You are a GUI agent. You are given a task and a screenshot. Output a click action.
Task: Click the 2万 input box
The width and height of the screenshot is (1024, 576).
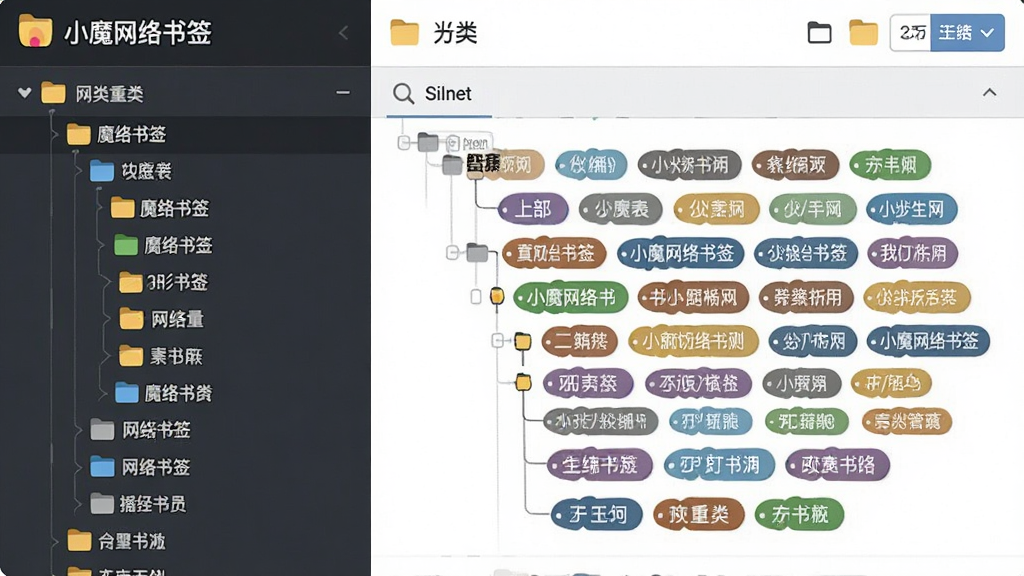(911, 33)
